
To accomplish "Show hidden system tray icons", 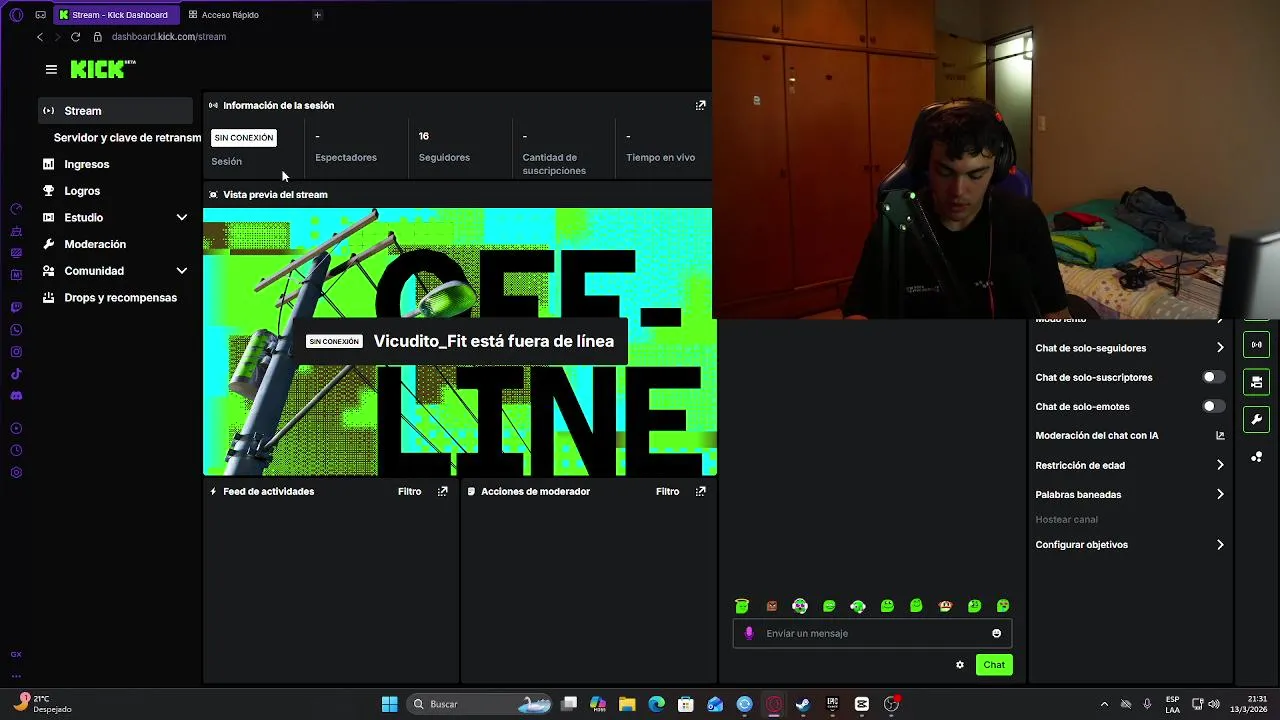I will tap(1104, 704).
